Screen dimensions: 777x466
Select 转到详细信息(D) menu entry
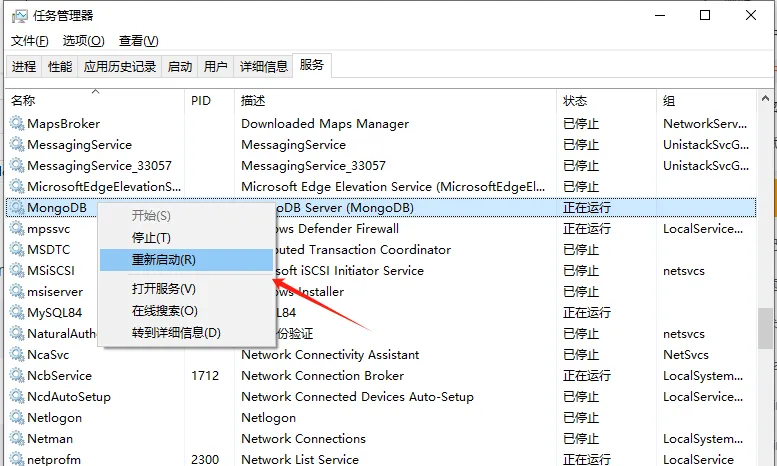pos(176,333)
